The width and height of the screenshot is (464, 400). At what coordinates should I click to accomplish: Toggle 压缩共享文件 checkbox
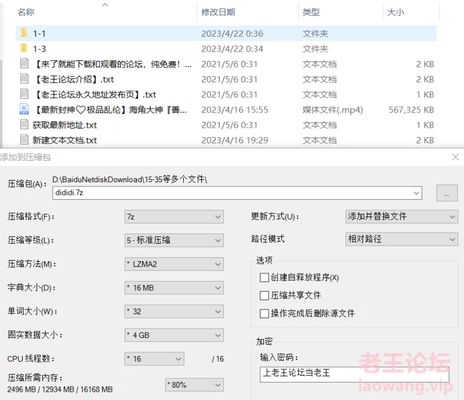[264, 295]
